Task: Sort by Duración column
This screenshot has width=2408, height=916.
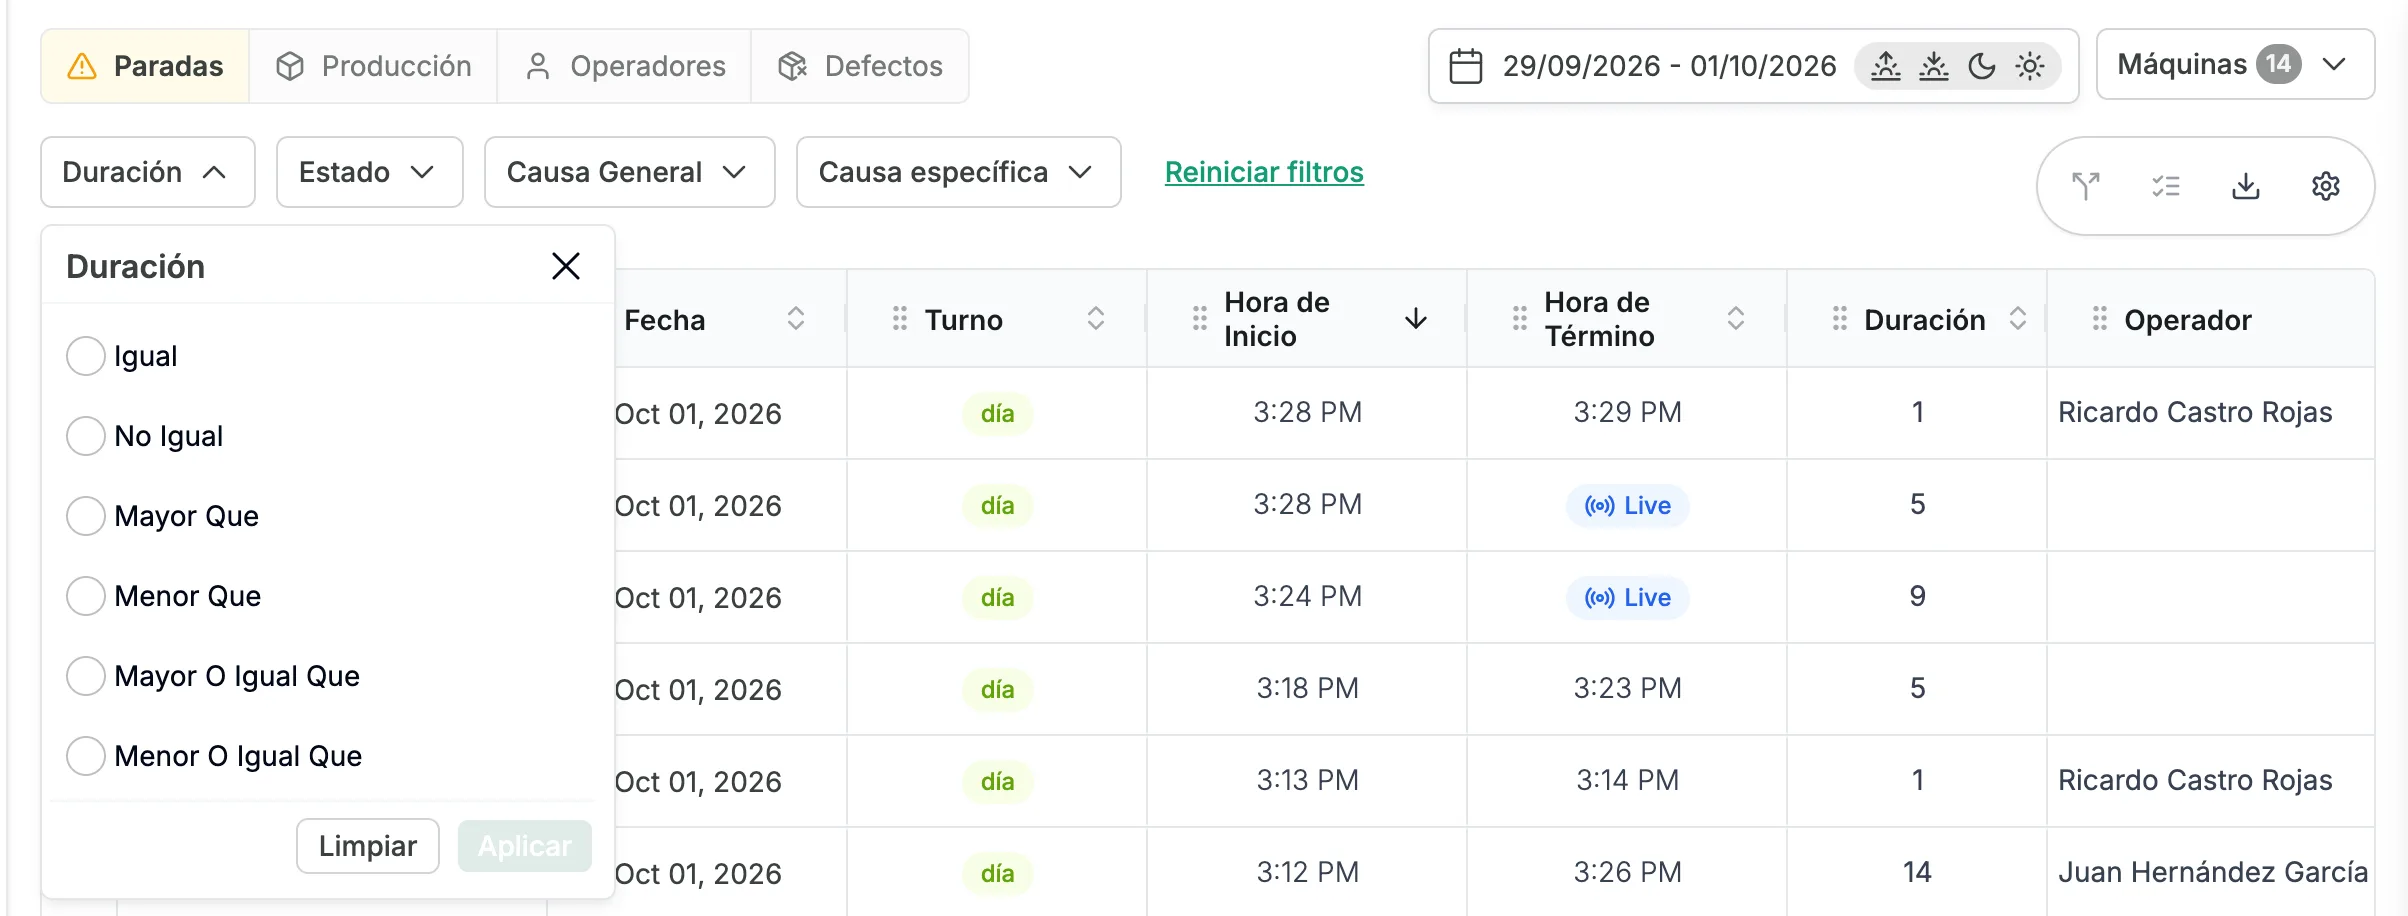Action: 2018,319
